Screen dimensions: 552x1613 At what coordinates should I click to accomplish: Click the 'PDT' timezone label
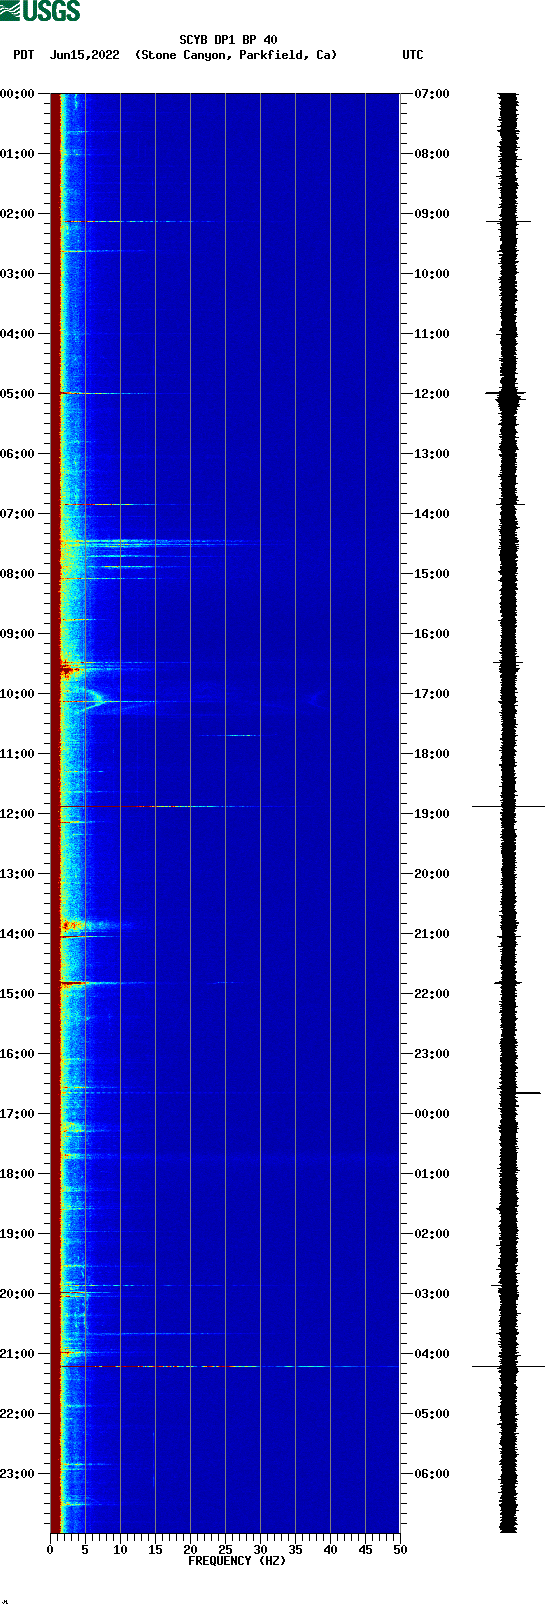23,55
